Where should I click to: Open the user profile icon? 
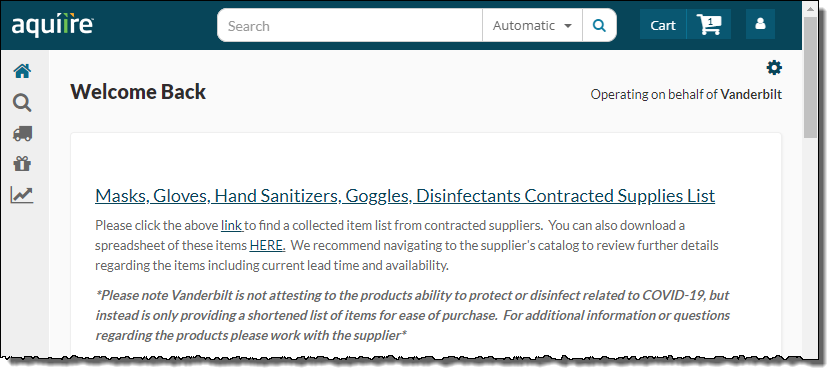[760, 24]
